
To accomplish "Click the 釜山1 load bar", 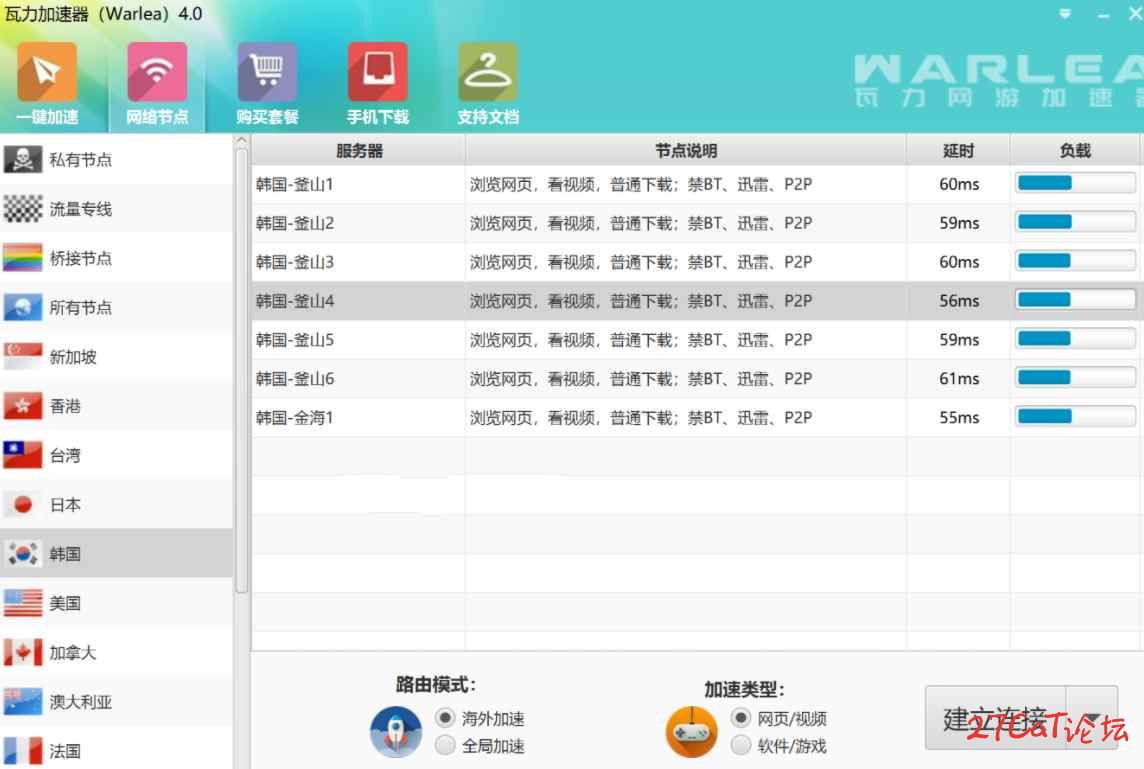I will pos(1075,182).
